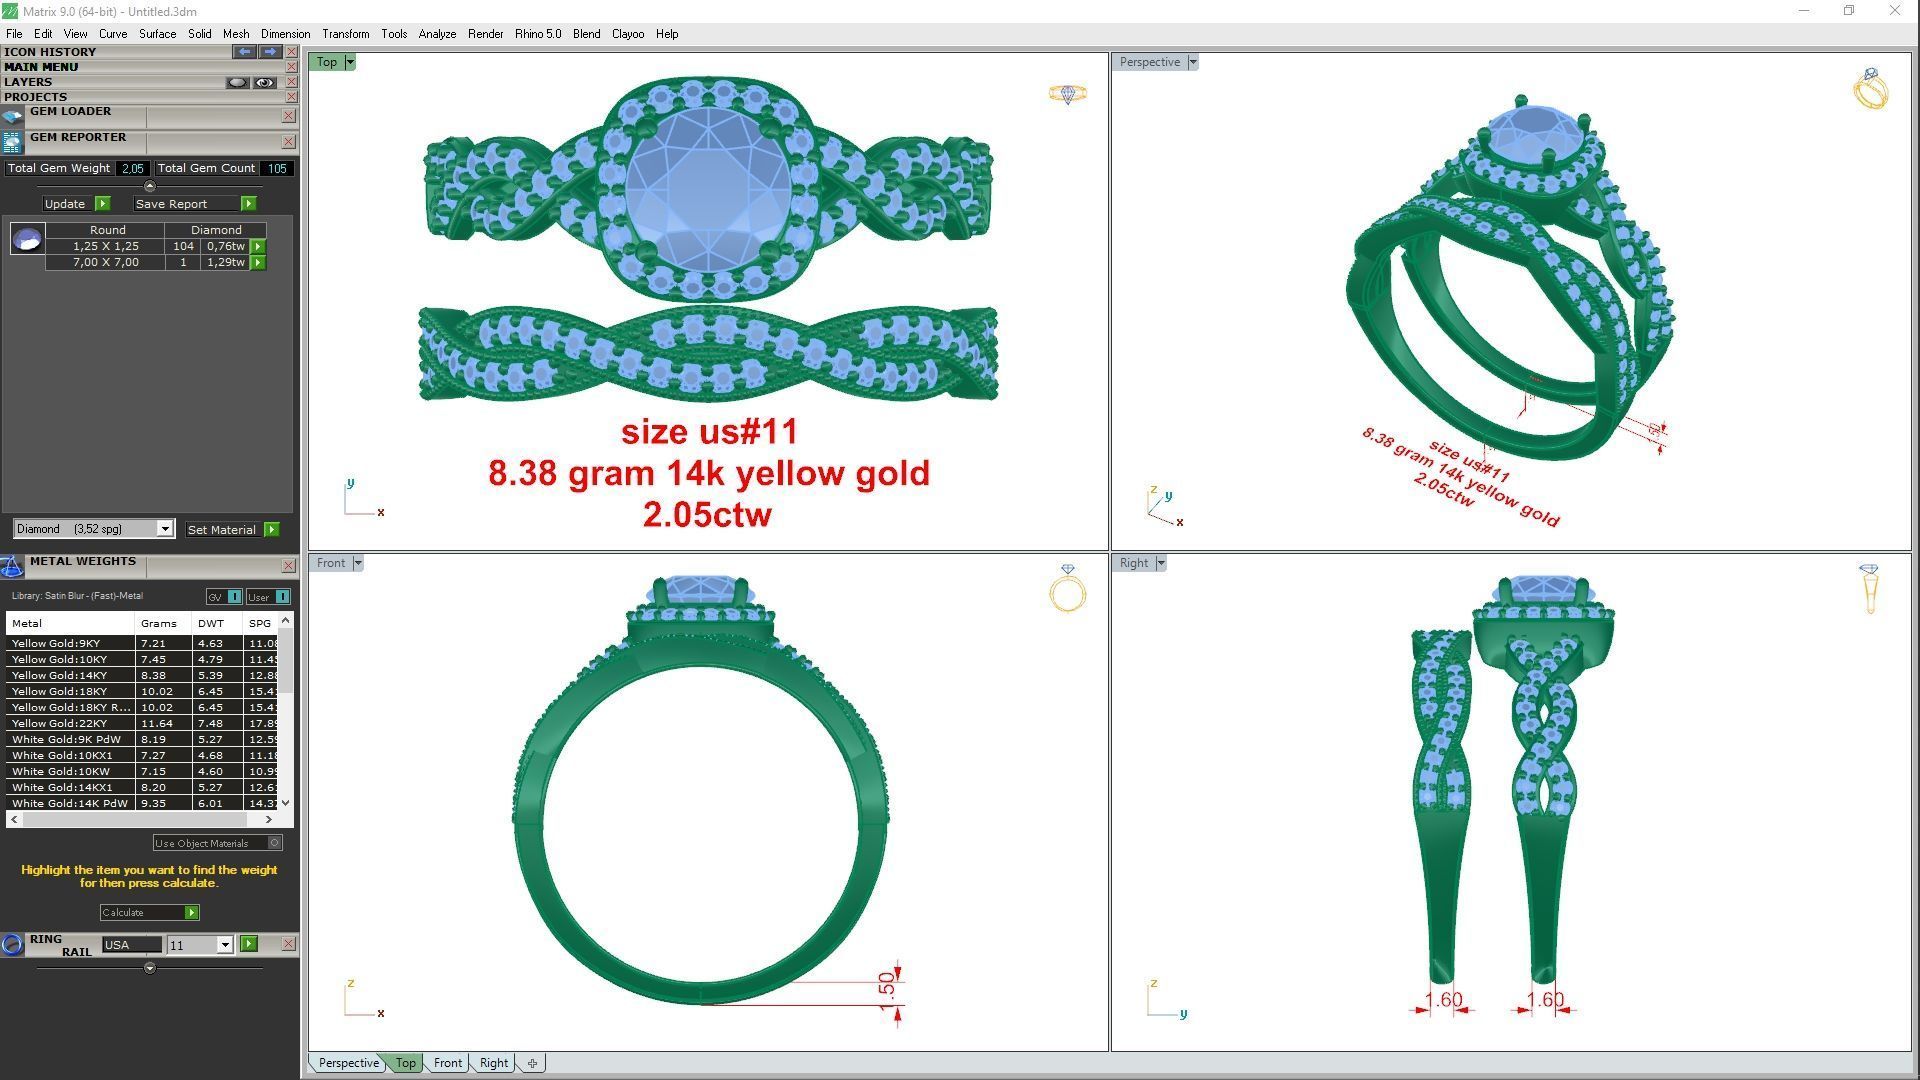The width and height of the screenshot is (1920, 1080).
Task: Add a new viewport tab
Action: pyautogui.click(x=532, y=1063)
